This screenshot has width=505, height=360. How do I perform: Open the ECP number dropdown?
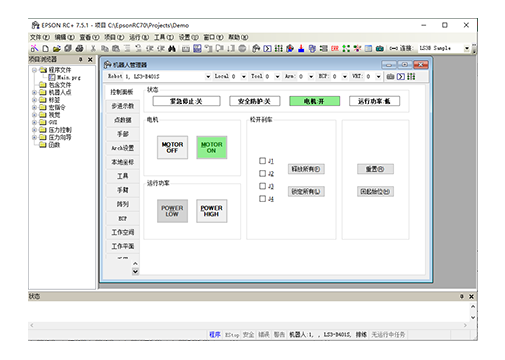pyautogui.click(x=345, y=77)
